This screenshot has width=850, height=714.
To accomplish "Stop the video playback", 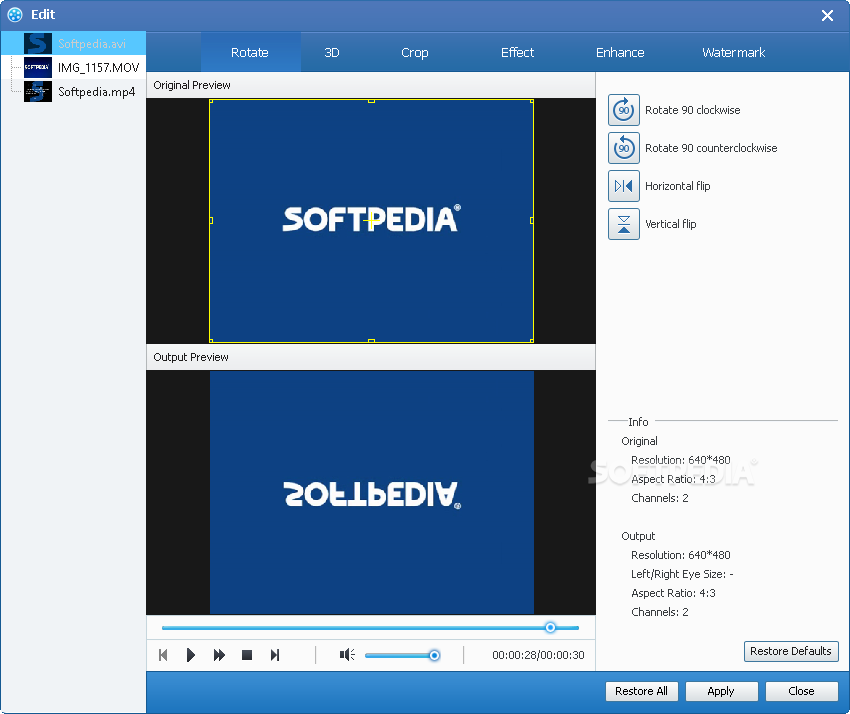I will (x=247, y=655).
